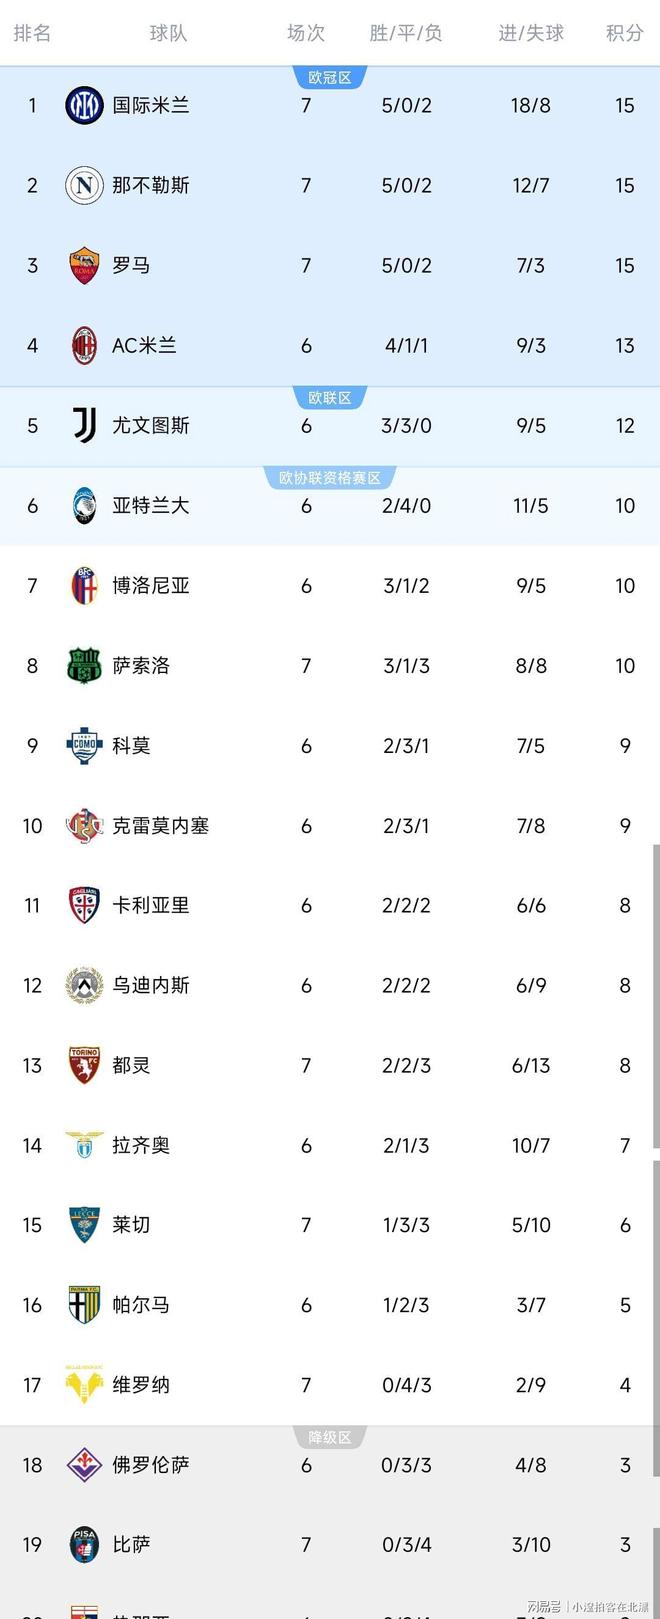
Task: Click the 进/失球 column header
Action: tap(531, 33)
